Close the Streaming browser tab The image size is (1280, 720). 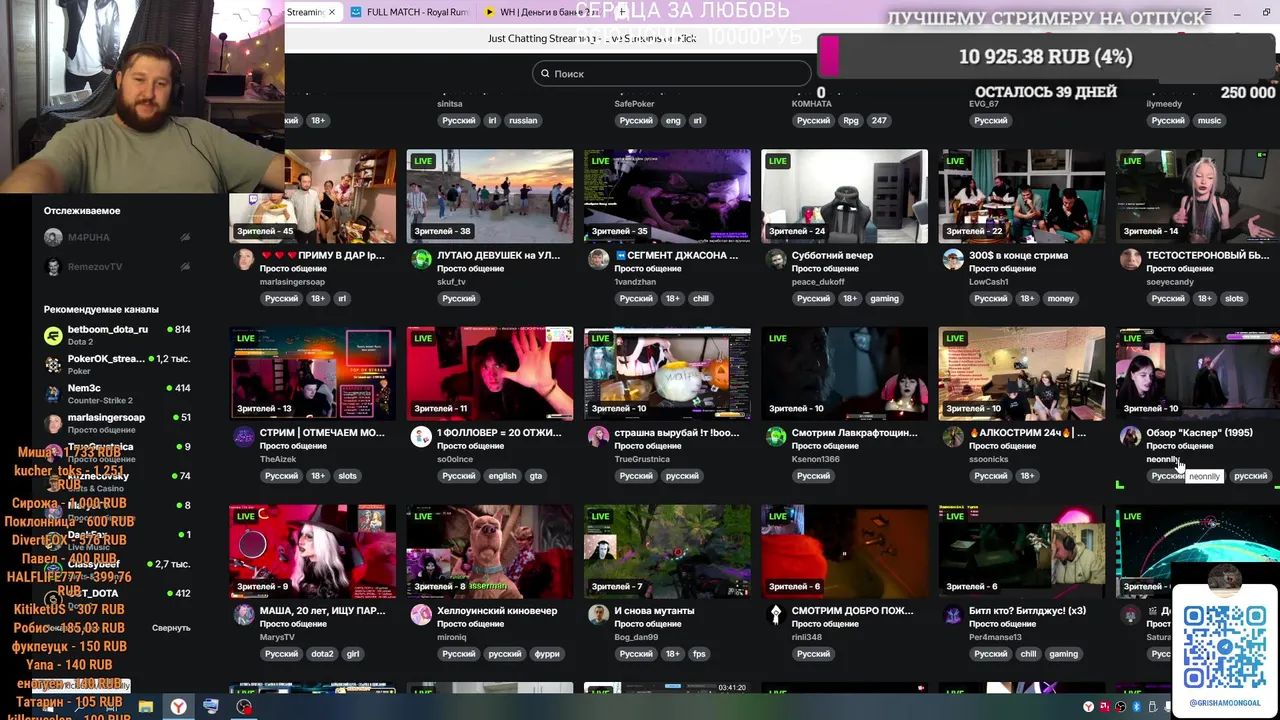332,12
